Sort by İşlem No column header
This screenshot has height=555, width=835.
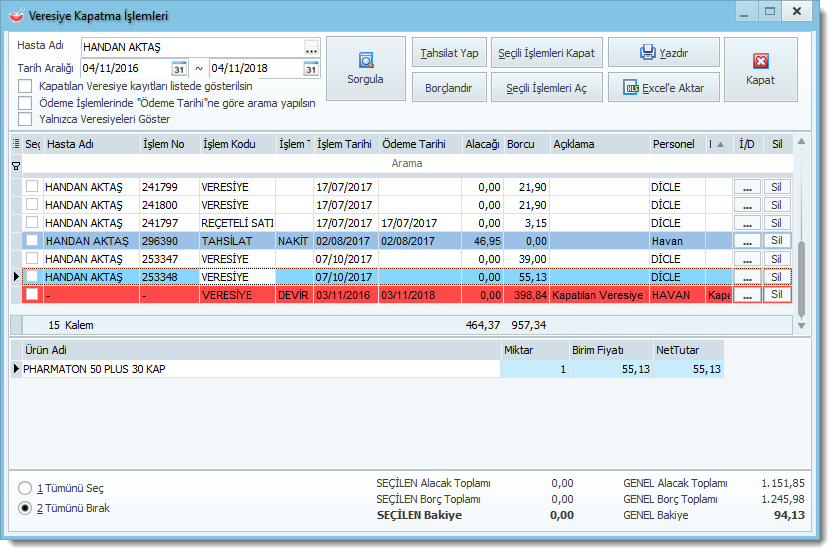(x=169, y=144)
